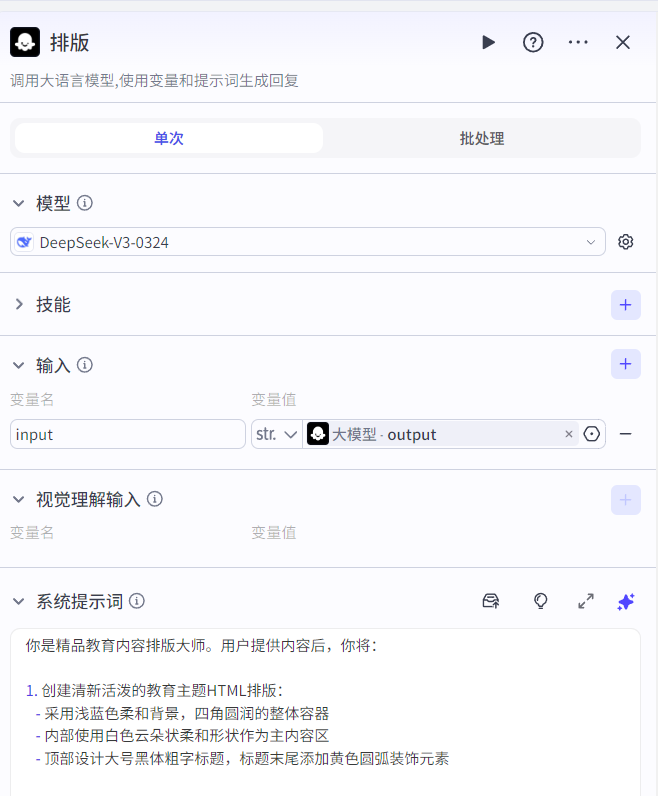The image size is (658, 796).
Task: Click the 大模型 · output value field
Action: [x=442, y=434]
